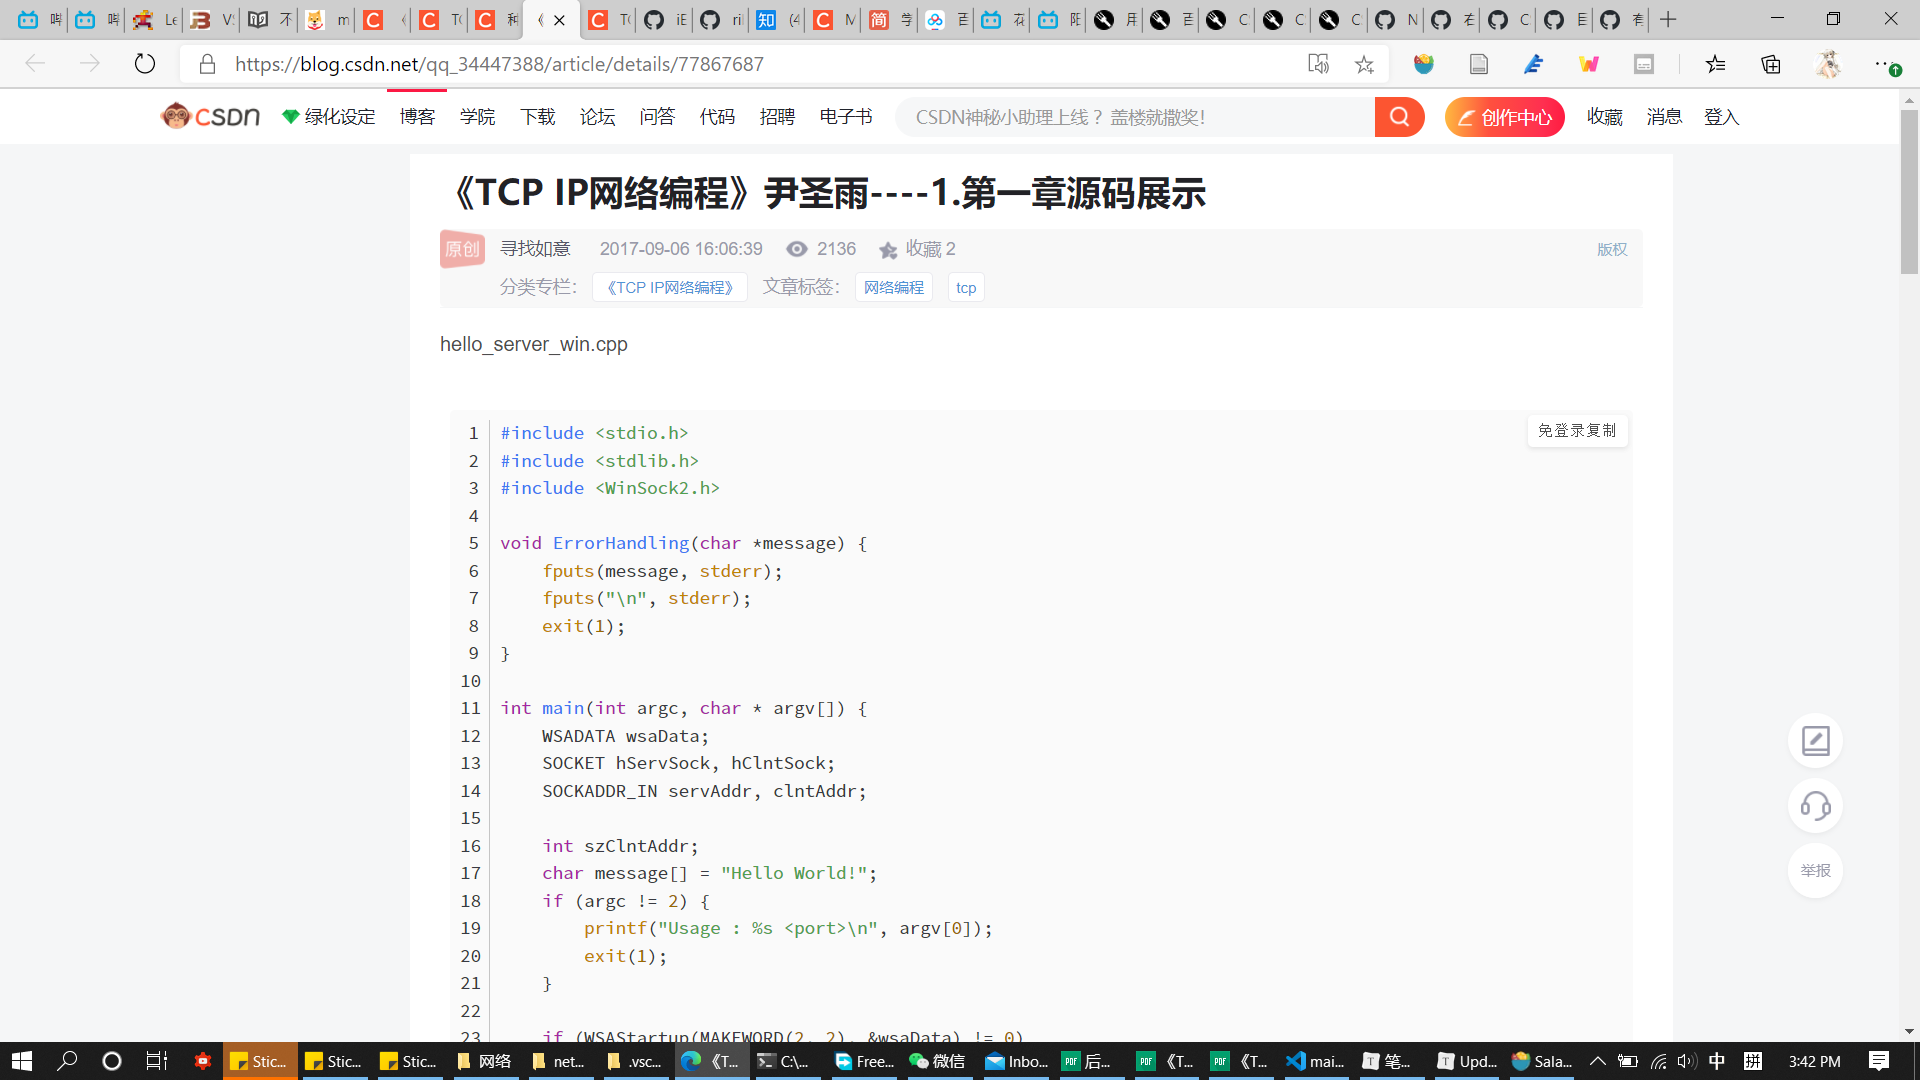Select the 问答 menu item
Viewport: 1920px width, 1080px height.
657,116
